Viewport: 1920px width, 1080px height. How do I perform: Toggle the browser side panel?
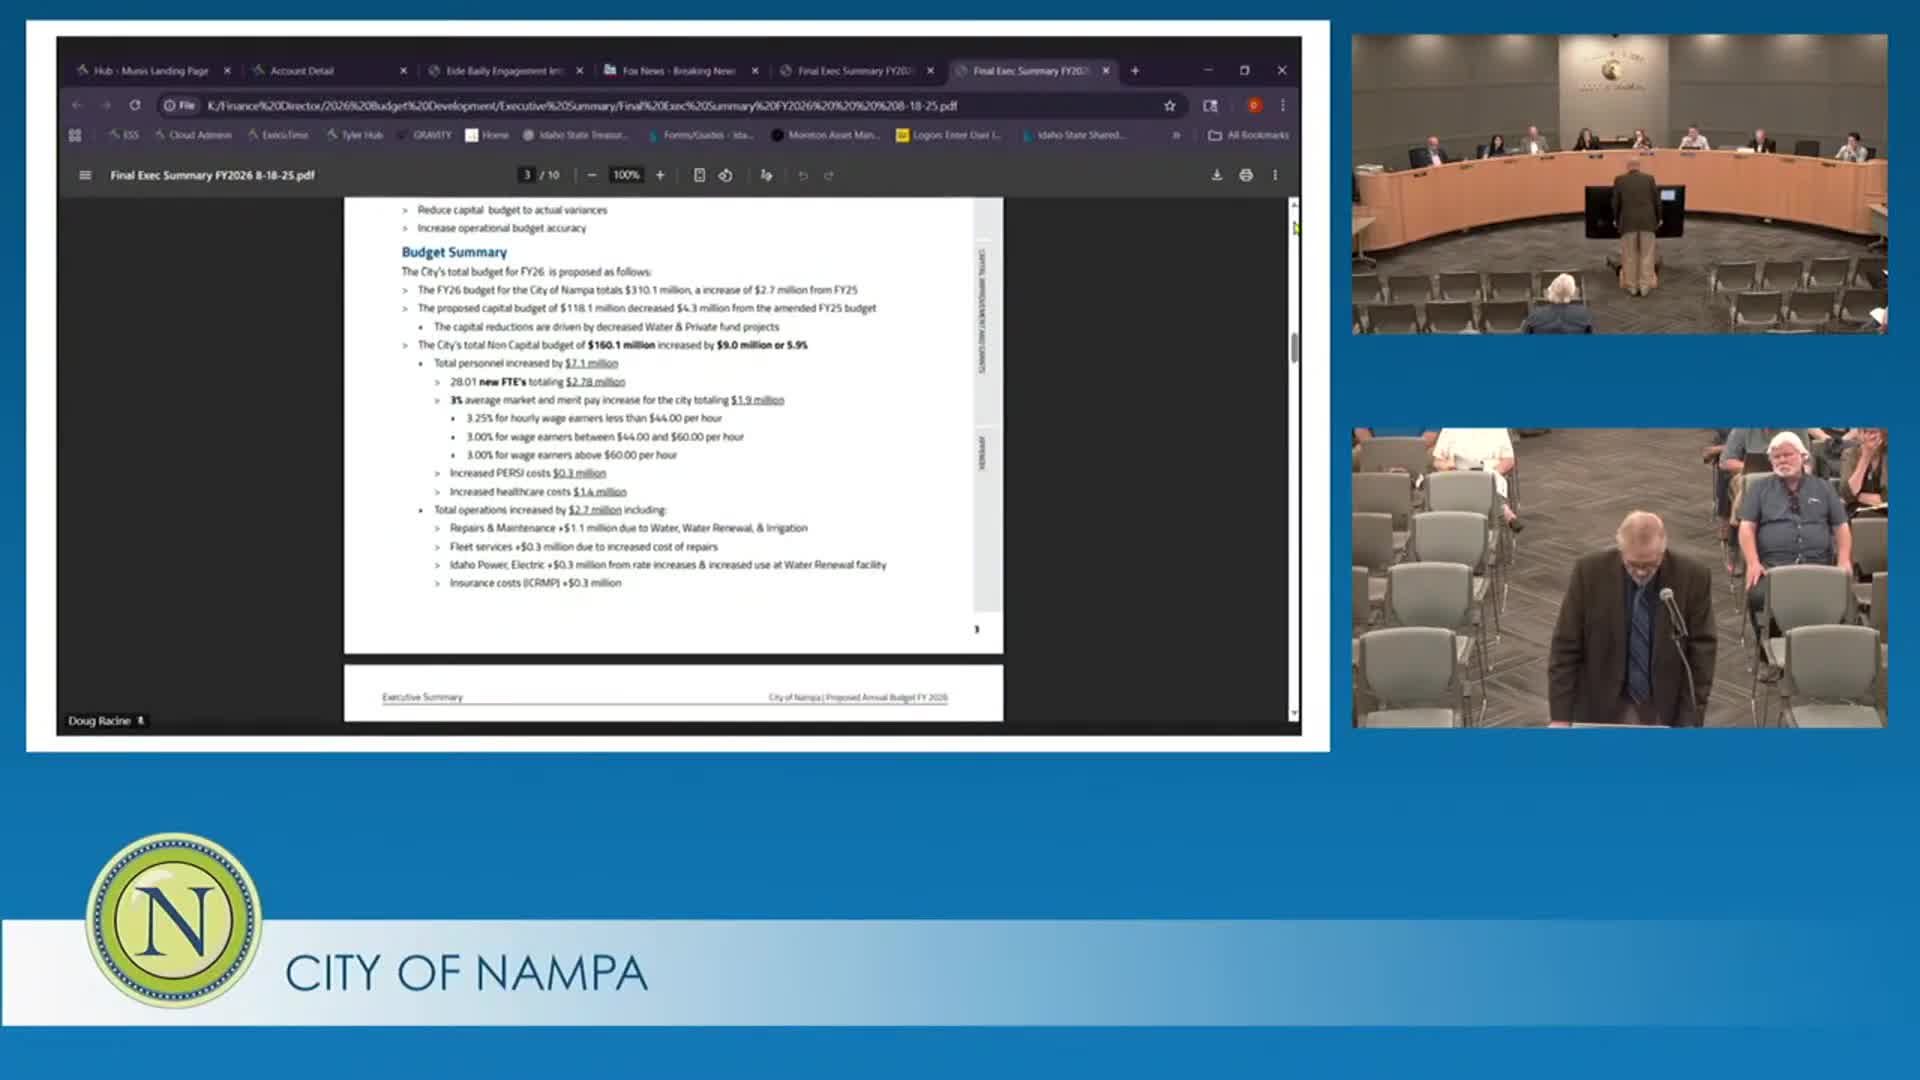(x=1210, y=105)
